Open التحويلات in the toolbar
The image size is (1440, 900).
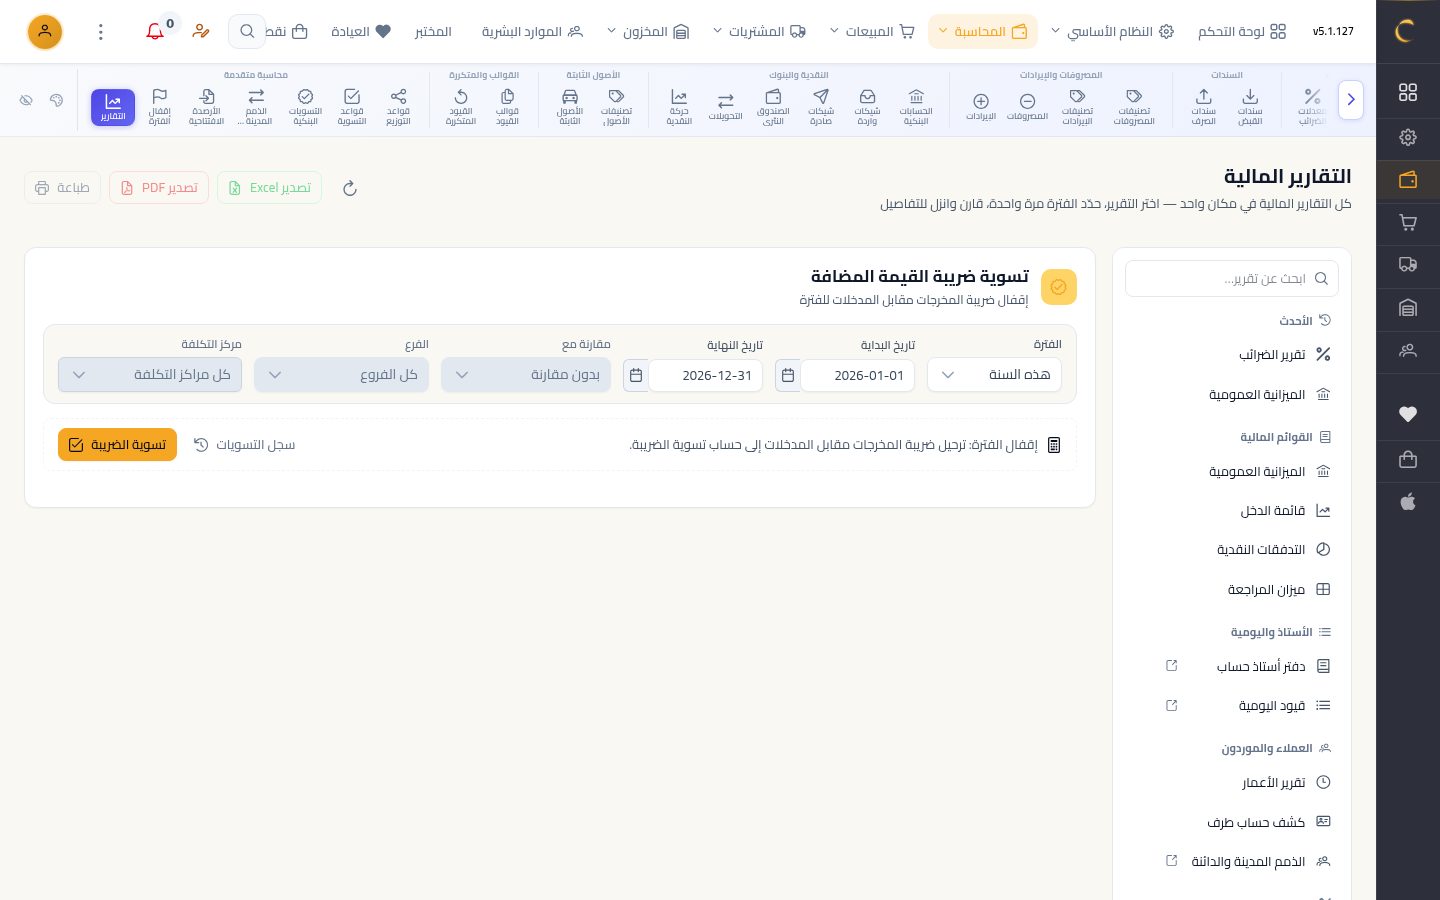(726, 107)
